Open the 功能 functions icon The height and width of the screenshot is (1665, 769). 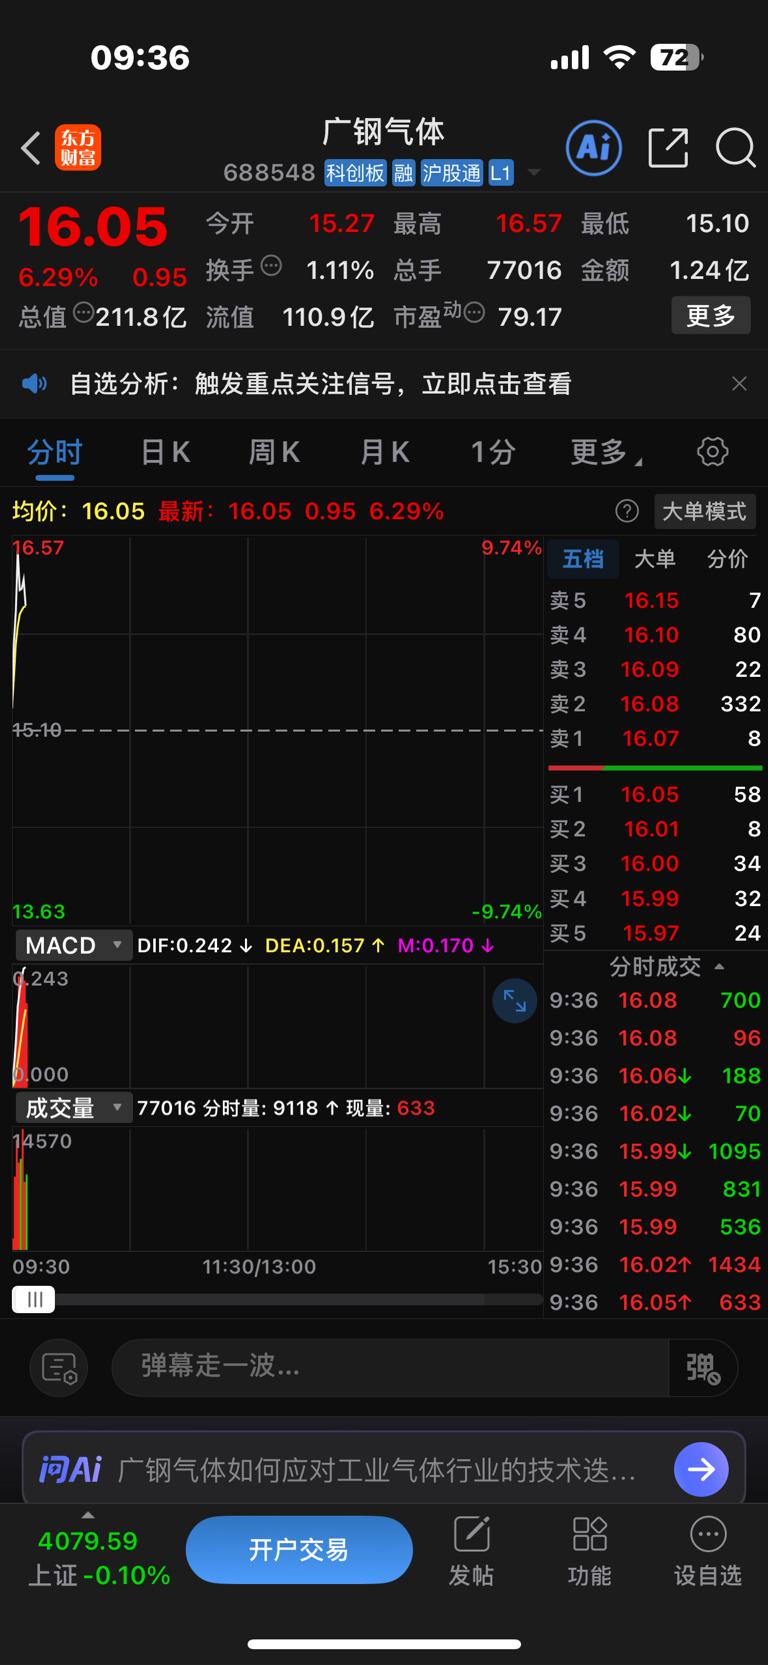click(589, 1551)
